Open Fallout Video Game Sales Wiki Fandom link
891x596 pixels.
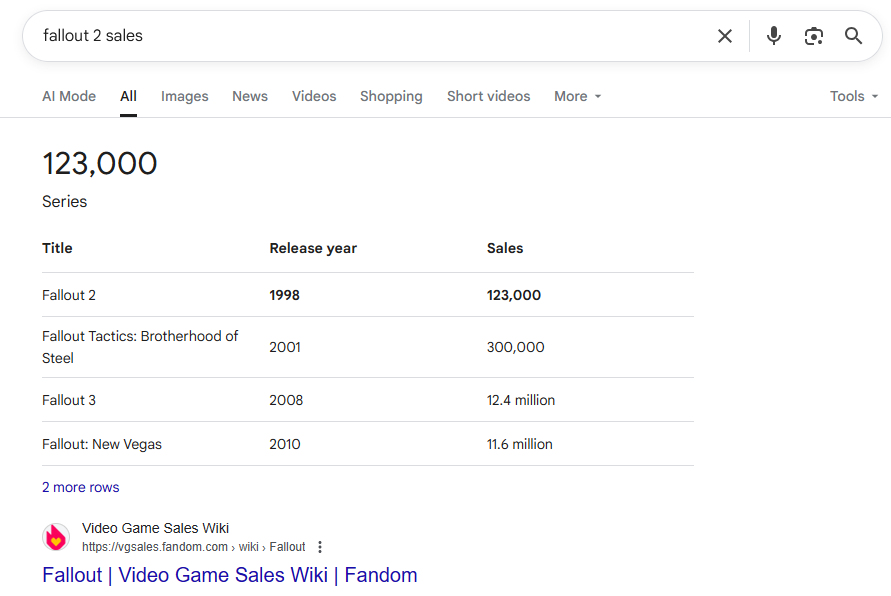tap(230, 575)
